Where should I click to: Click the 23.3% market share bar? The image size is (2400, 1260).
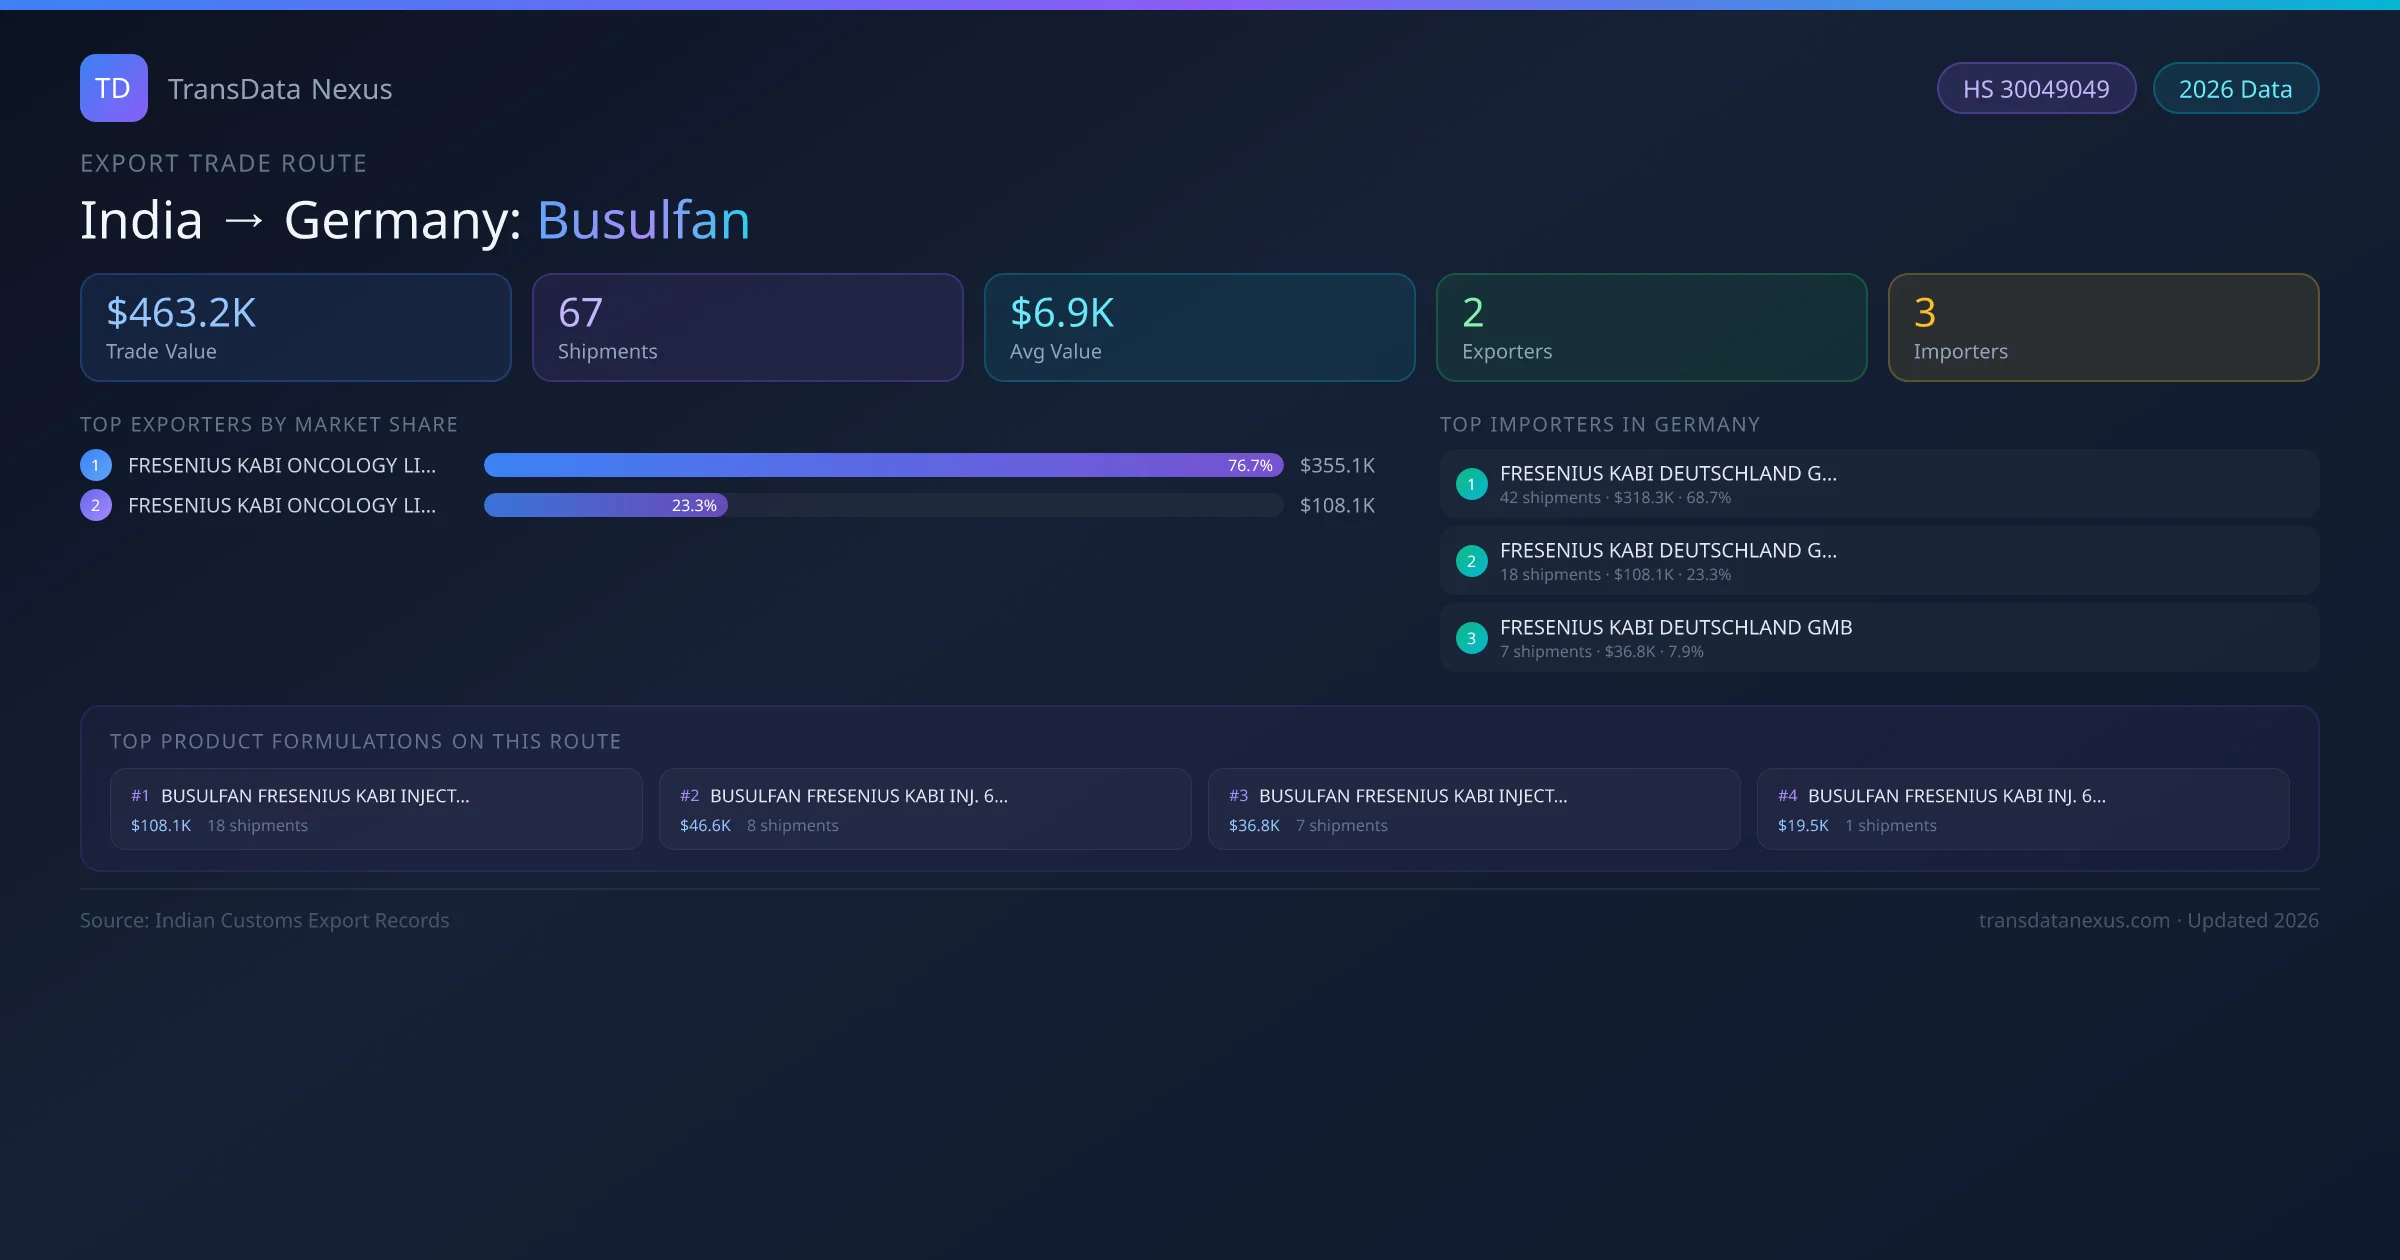(606, 505)
